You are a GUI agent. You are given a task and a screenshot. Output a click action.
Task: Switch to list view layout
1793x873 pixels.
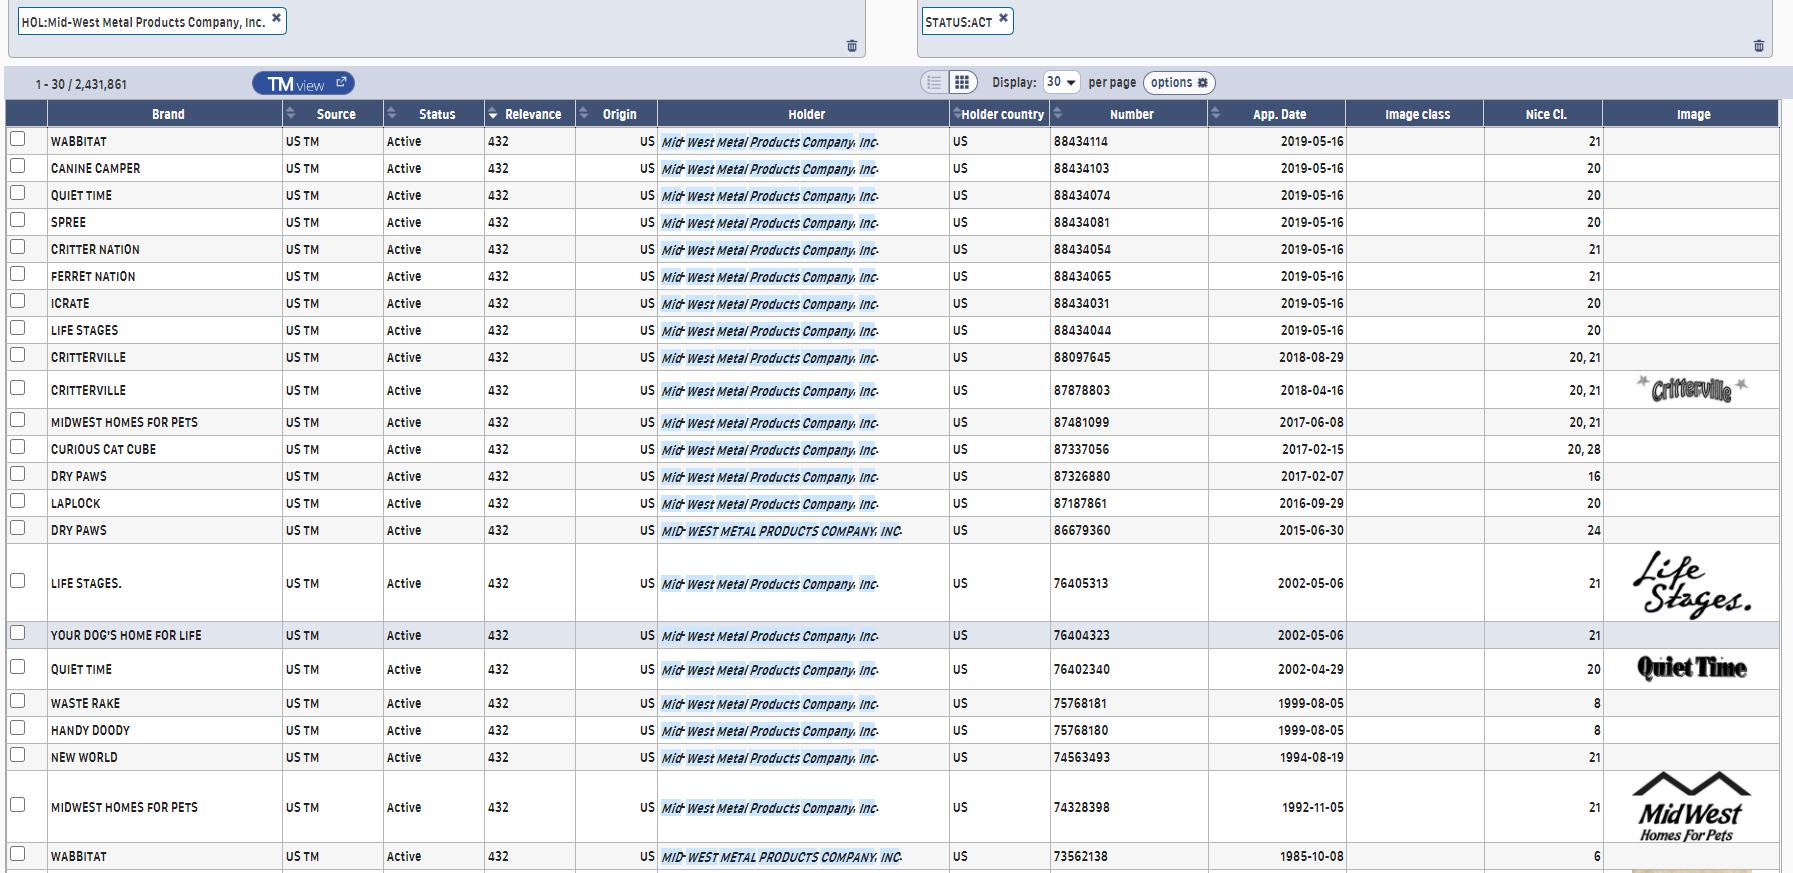[934, 83]
